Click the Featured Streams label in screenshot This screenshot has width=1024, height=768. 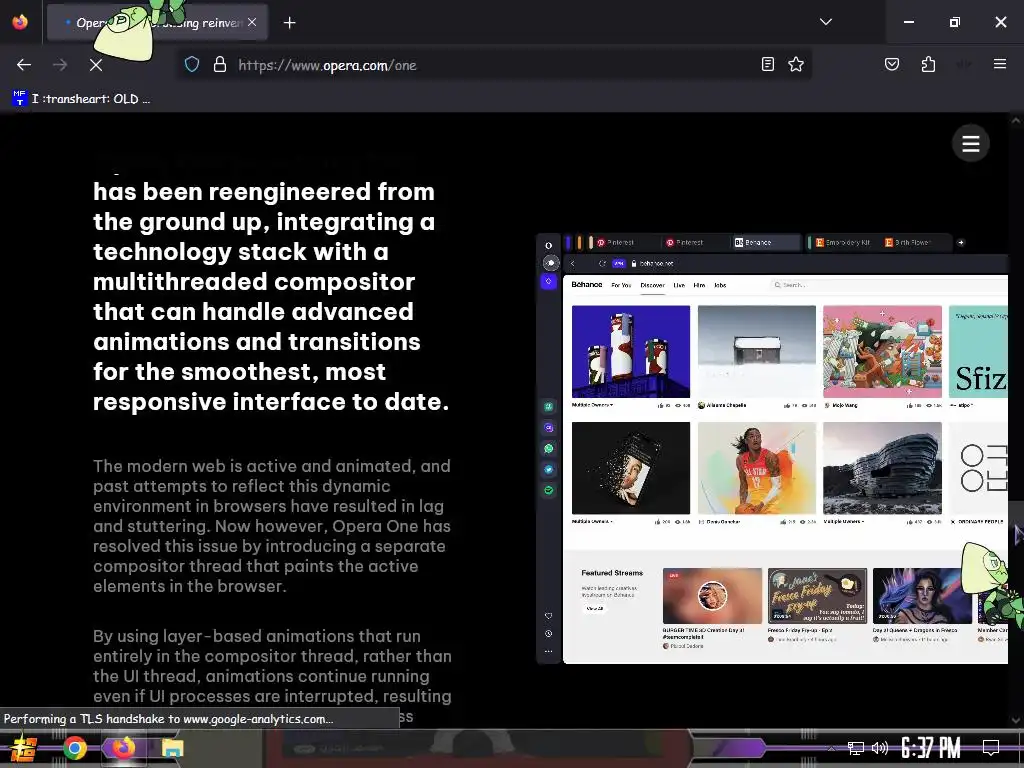612,573
